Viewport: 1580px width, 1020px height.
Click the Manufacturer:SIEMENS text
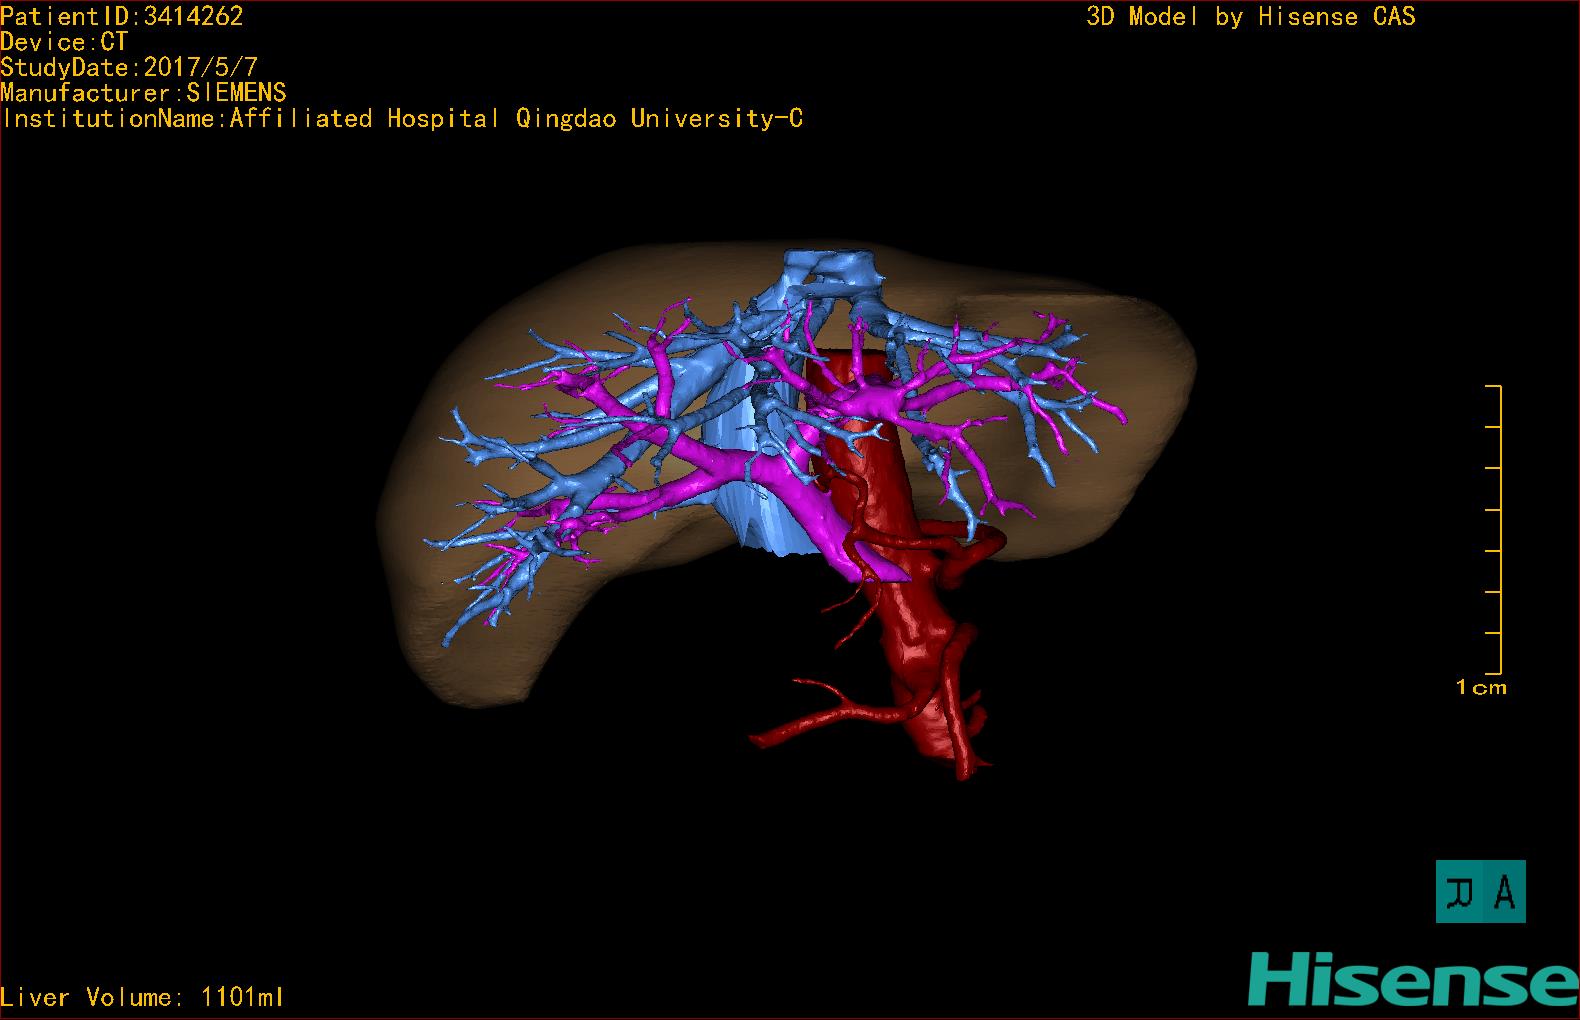click(143, 93)
